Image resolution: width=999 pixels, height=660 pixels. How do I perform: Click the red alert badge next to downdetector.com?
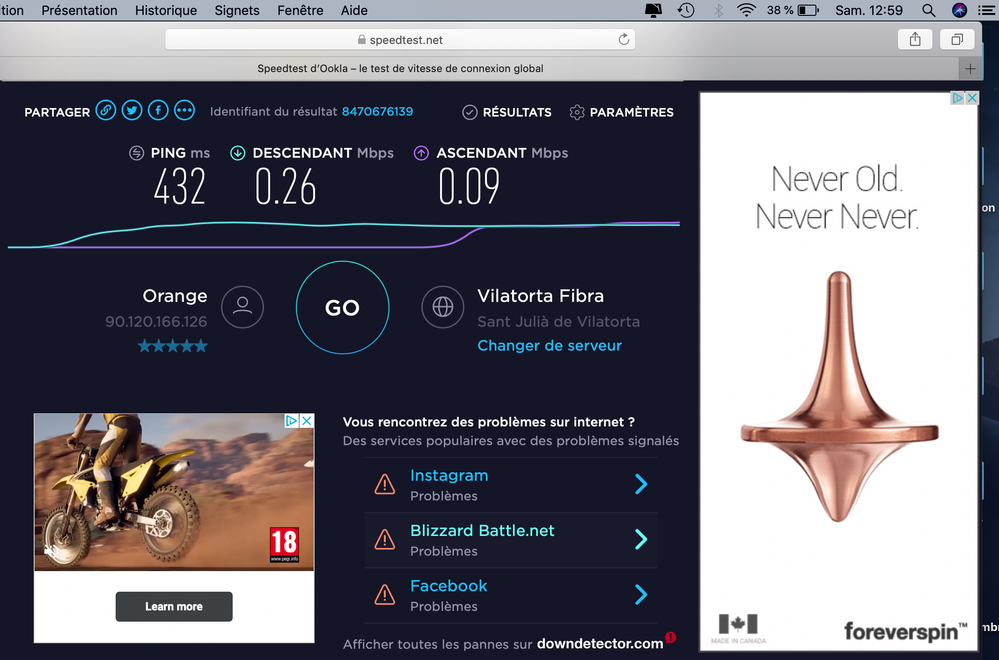[671, 636]
